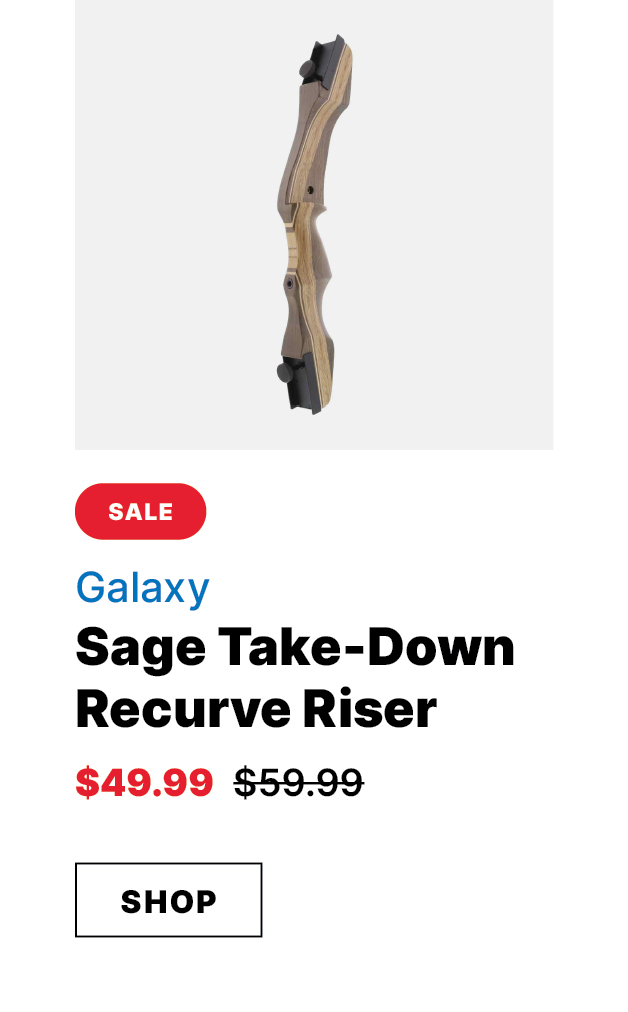Click the lower bushing hole on the riser

point(290,283)
